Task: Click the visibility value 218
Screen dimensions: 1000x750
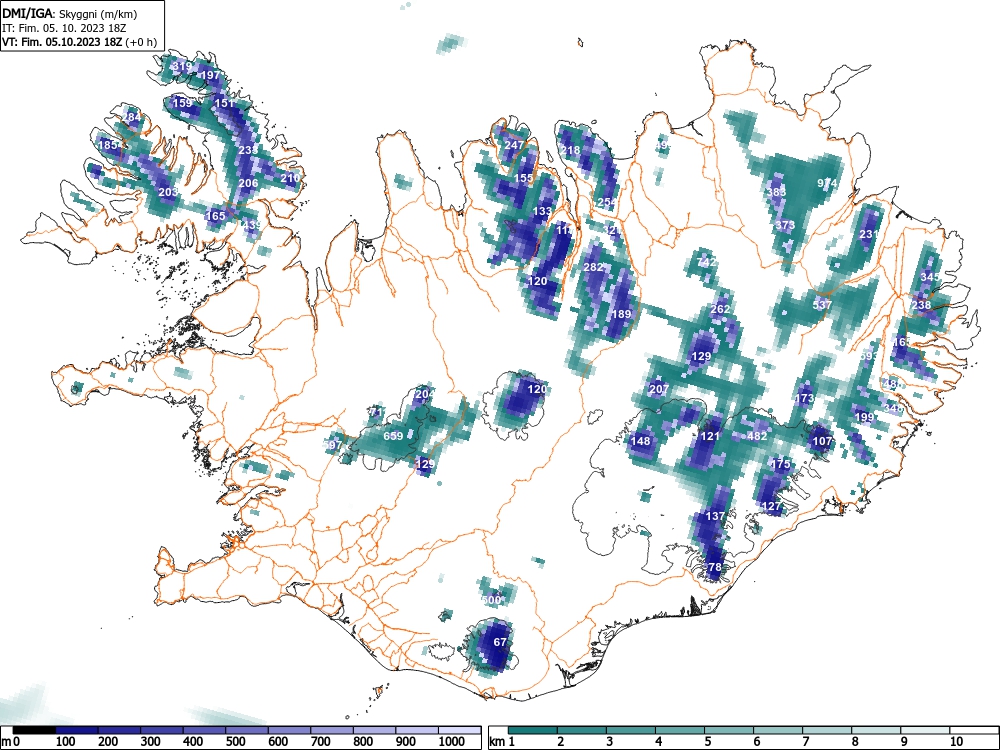Action: tap(570, 151)
